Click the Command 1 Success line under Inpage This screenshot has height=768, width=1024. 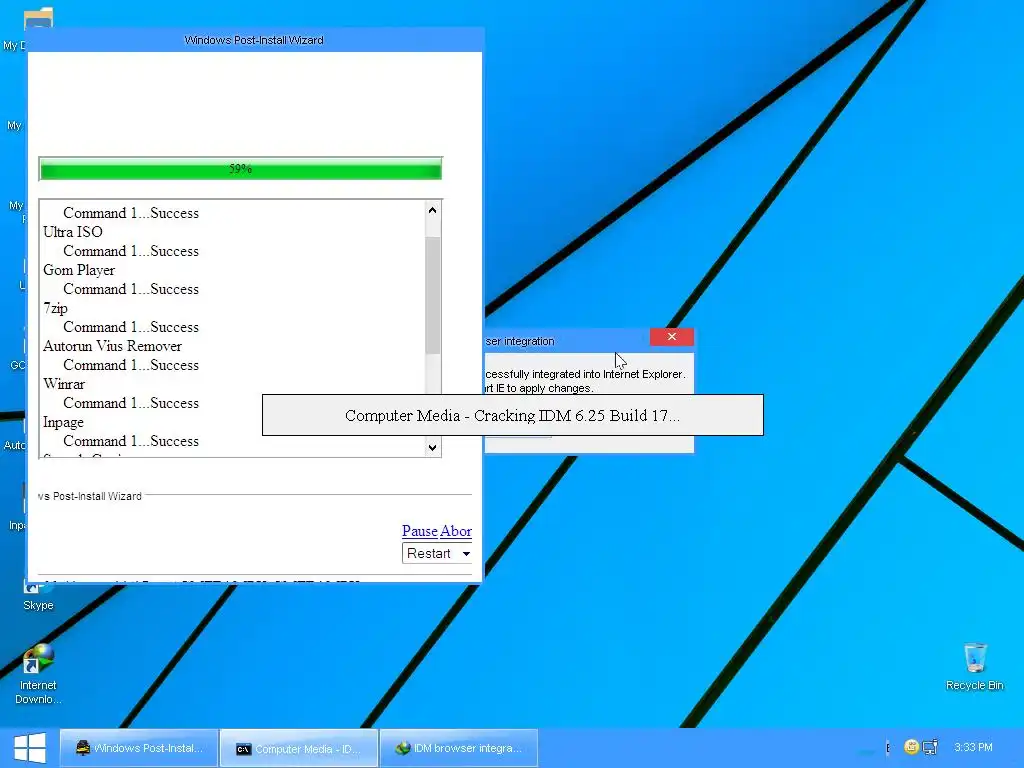coord(131,441)
